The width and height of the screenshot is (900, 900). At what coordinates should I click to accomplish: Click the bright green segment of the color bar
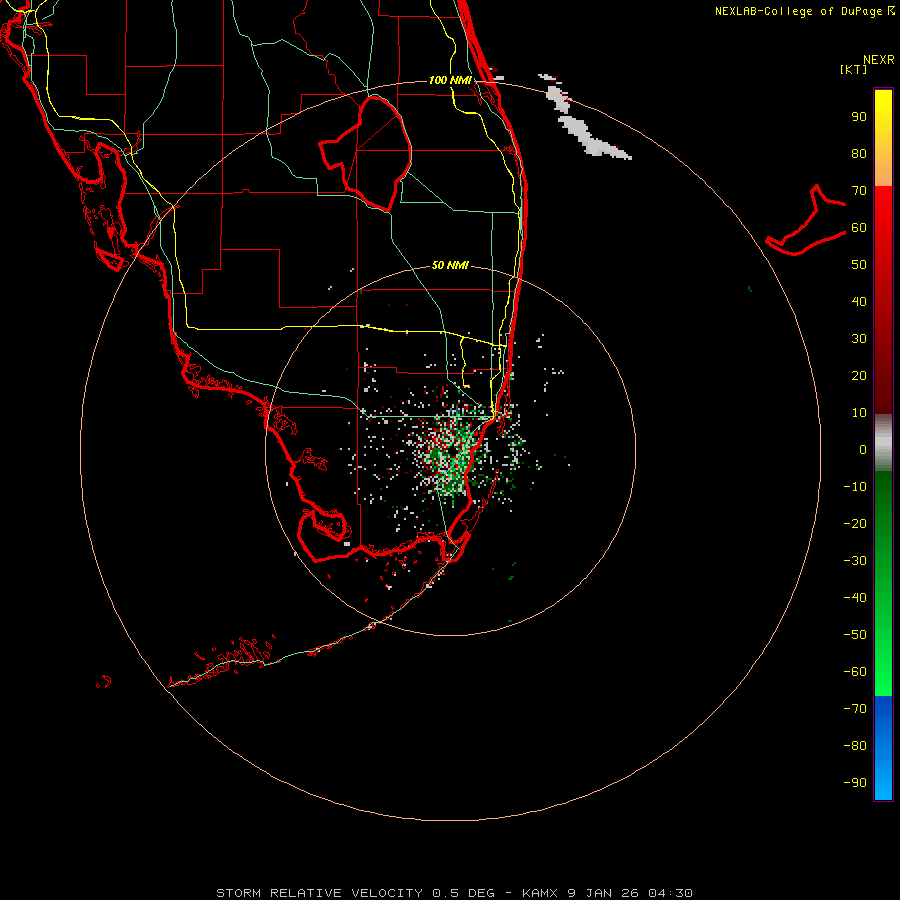pyautogui.click(x=883, y=583)
